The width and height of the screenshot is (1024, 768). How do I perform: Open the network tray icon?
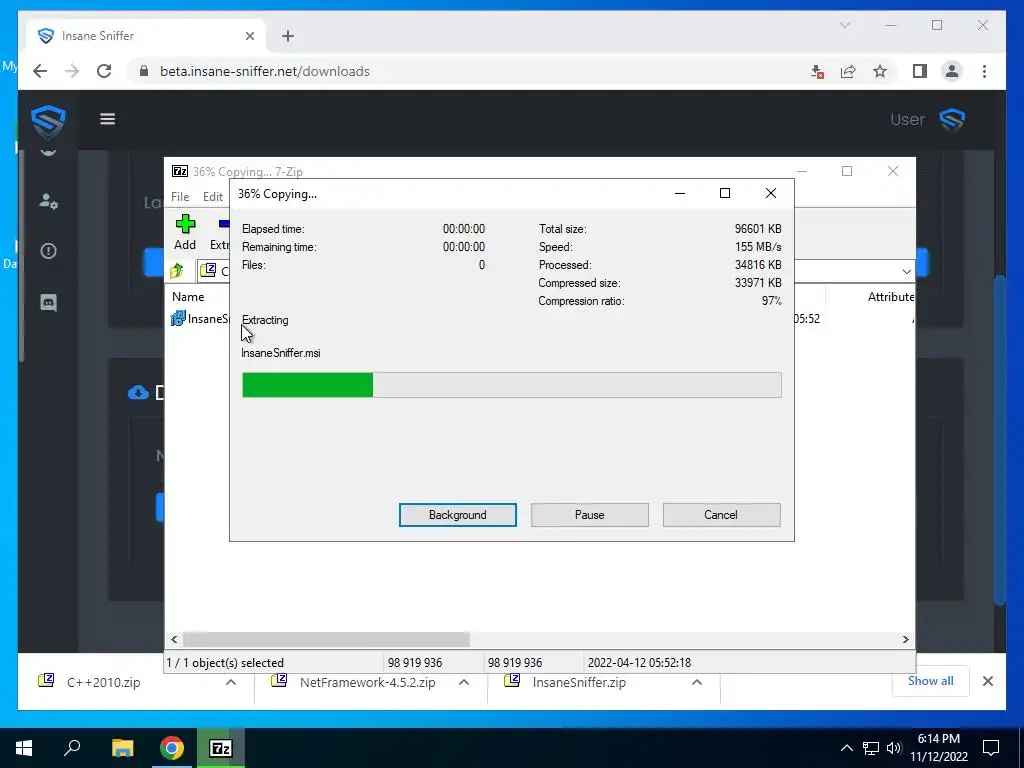[x=871, y=748]
